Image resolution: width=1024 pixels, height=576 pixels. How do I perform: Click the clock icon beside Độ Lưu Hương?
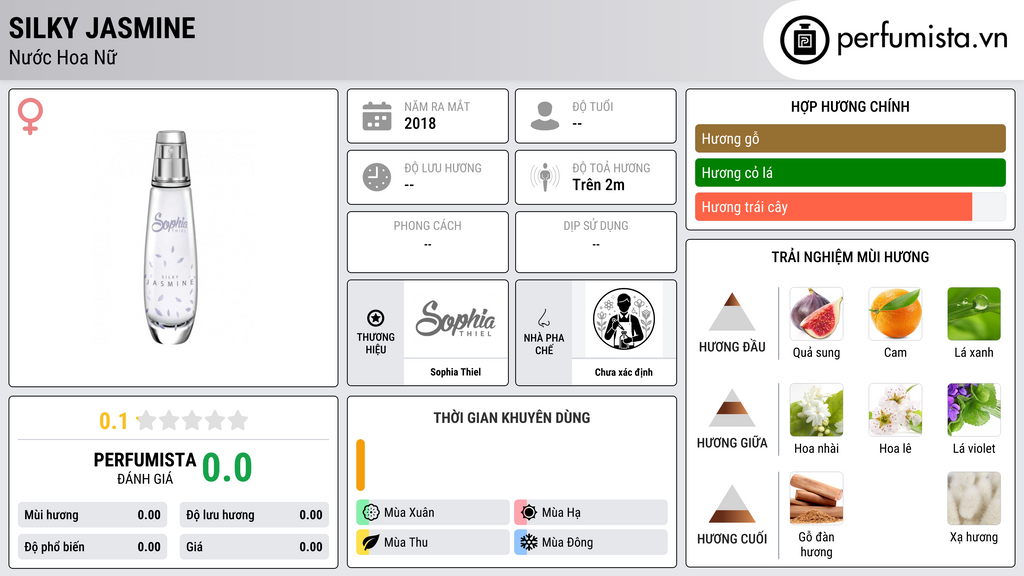click(377, 177)
